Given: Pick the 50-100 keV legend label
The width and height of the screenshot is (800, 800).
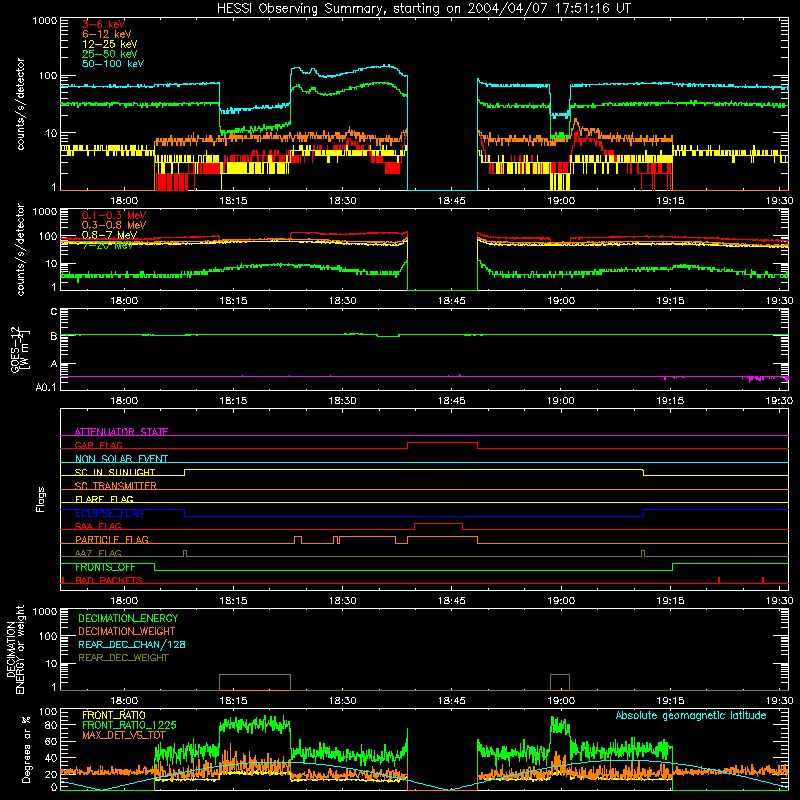Looking at the screenshot, I should tap(112, 64).
